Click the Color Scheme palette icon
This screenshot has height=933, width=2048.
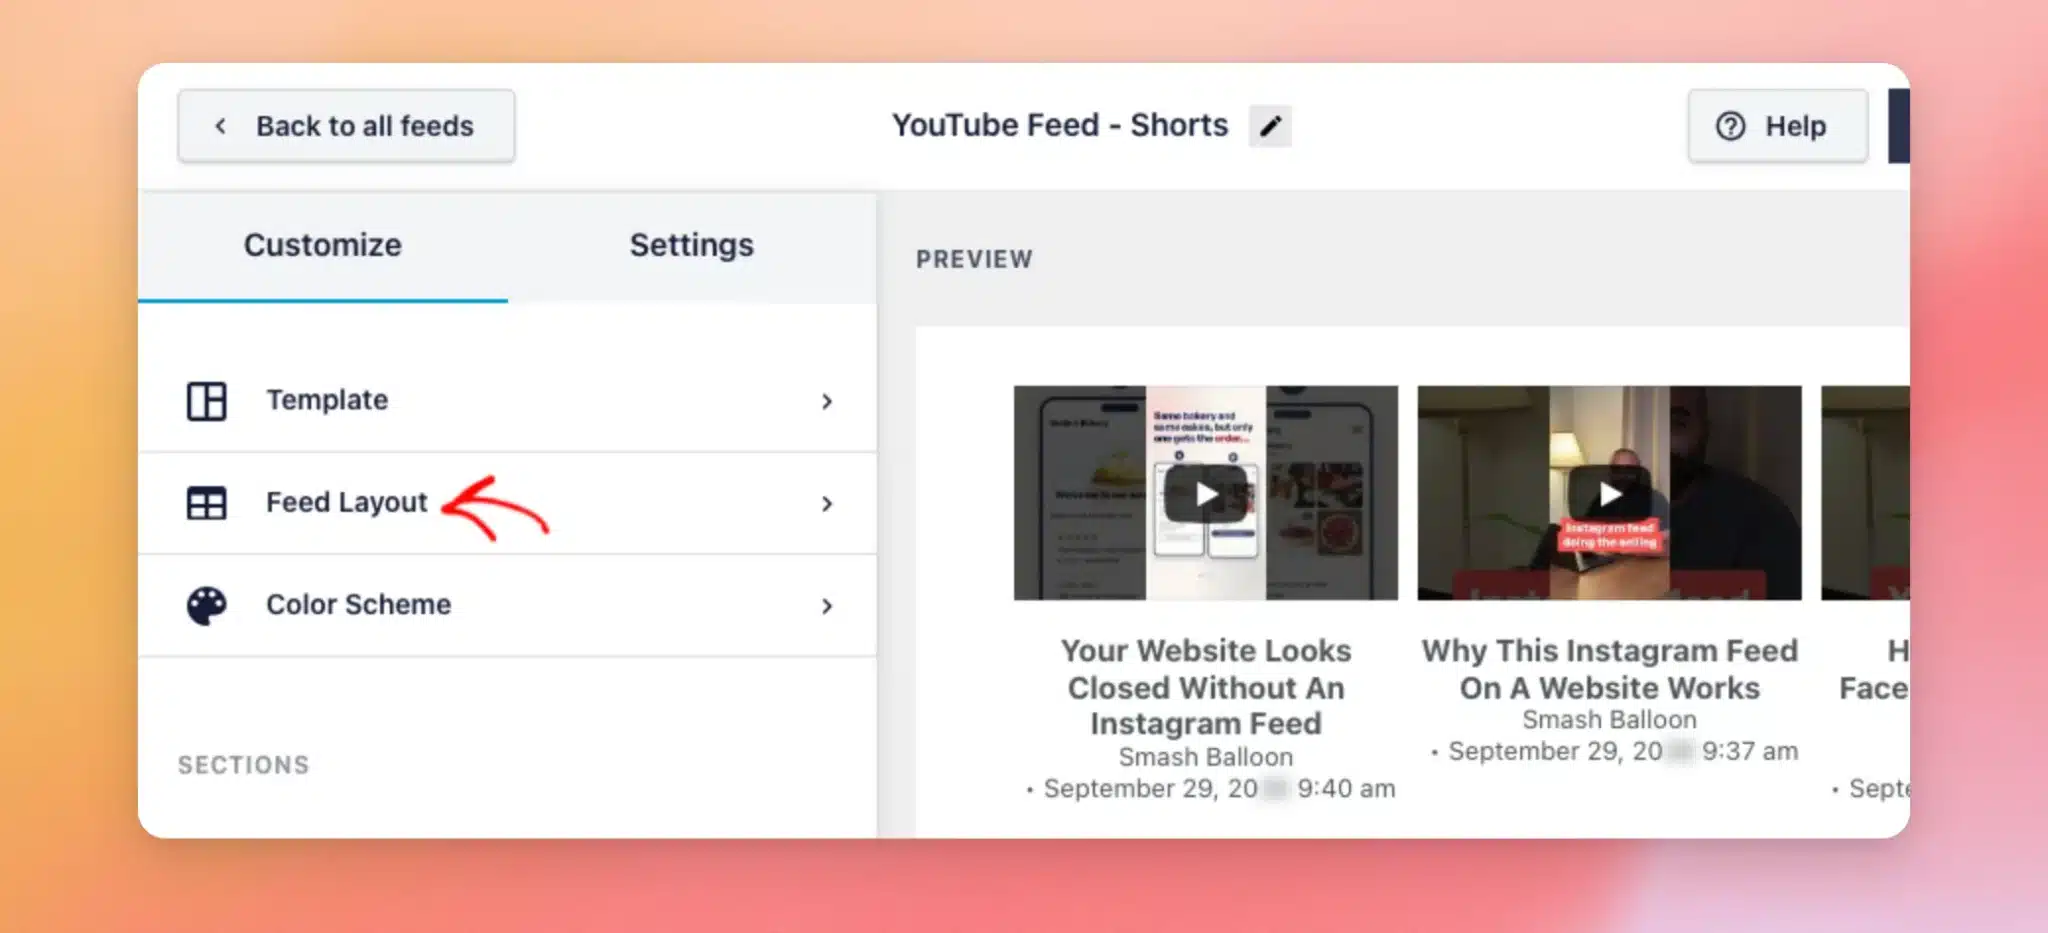[x=207, y=605]
